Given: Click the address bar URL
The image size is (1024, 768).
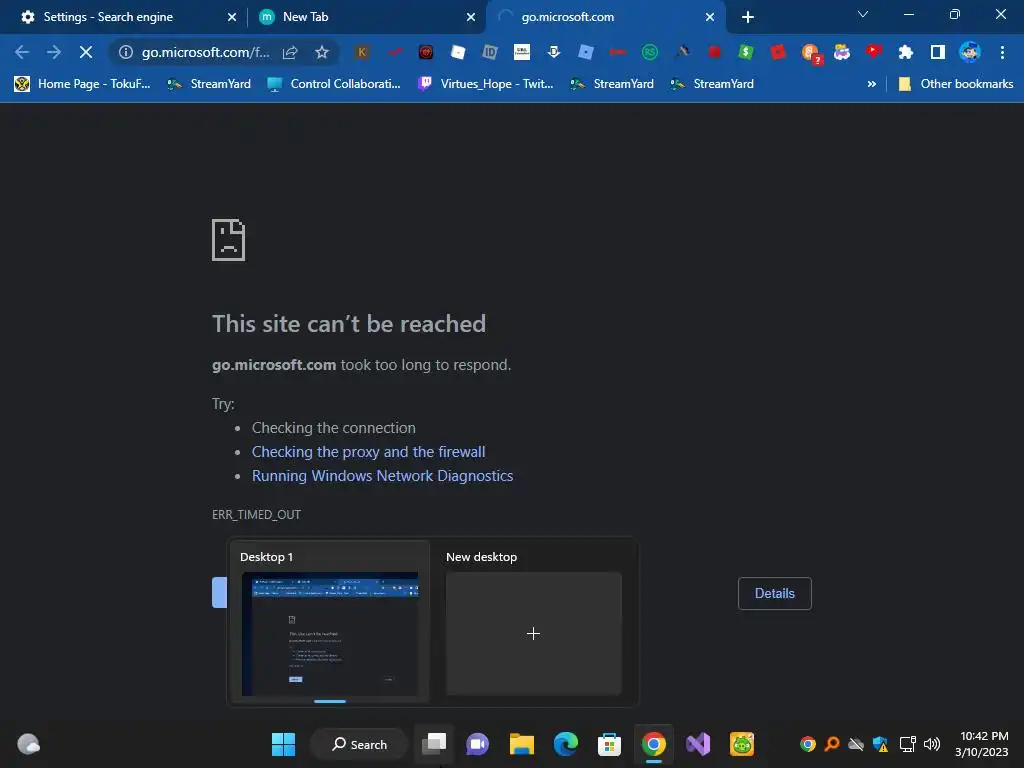Looking at the screenshot, I should [205, 52].
